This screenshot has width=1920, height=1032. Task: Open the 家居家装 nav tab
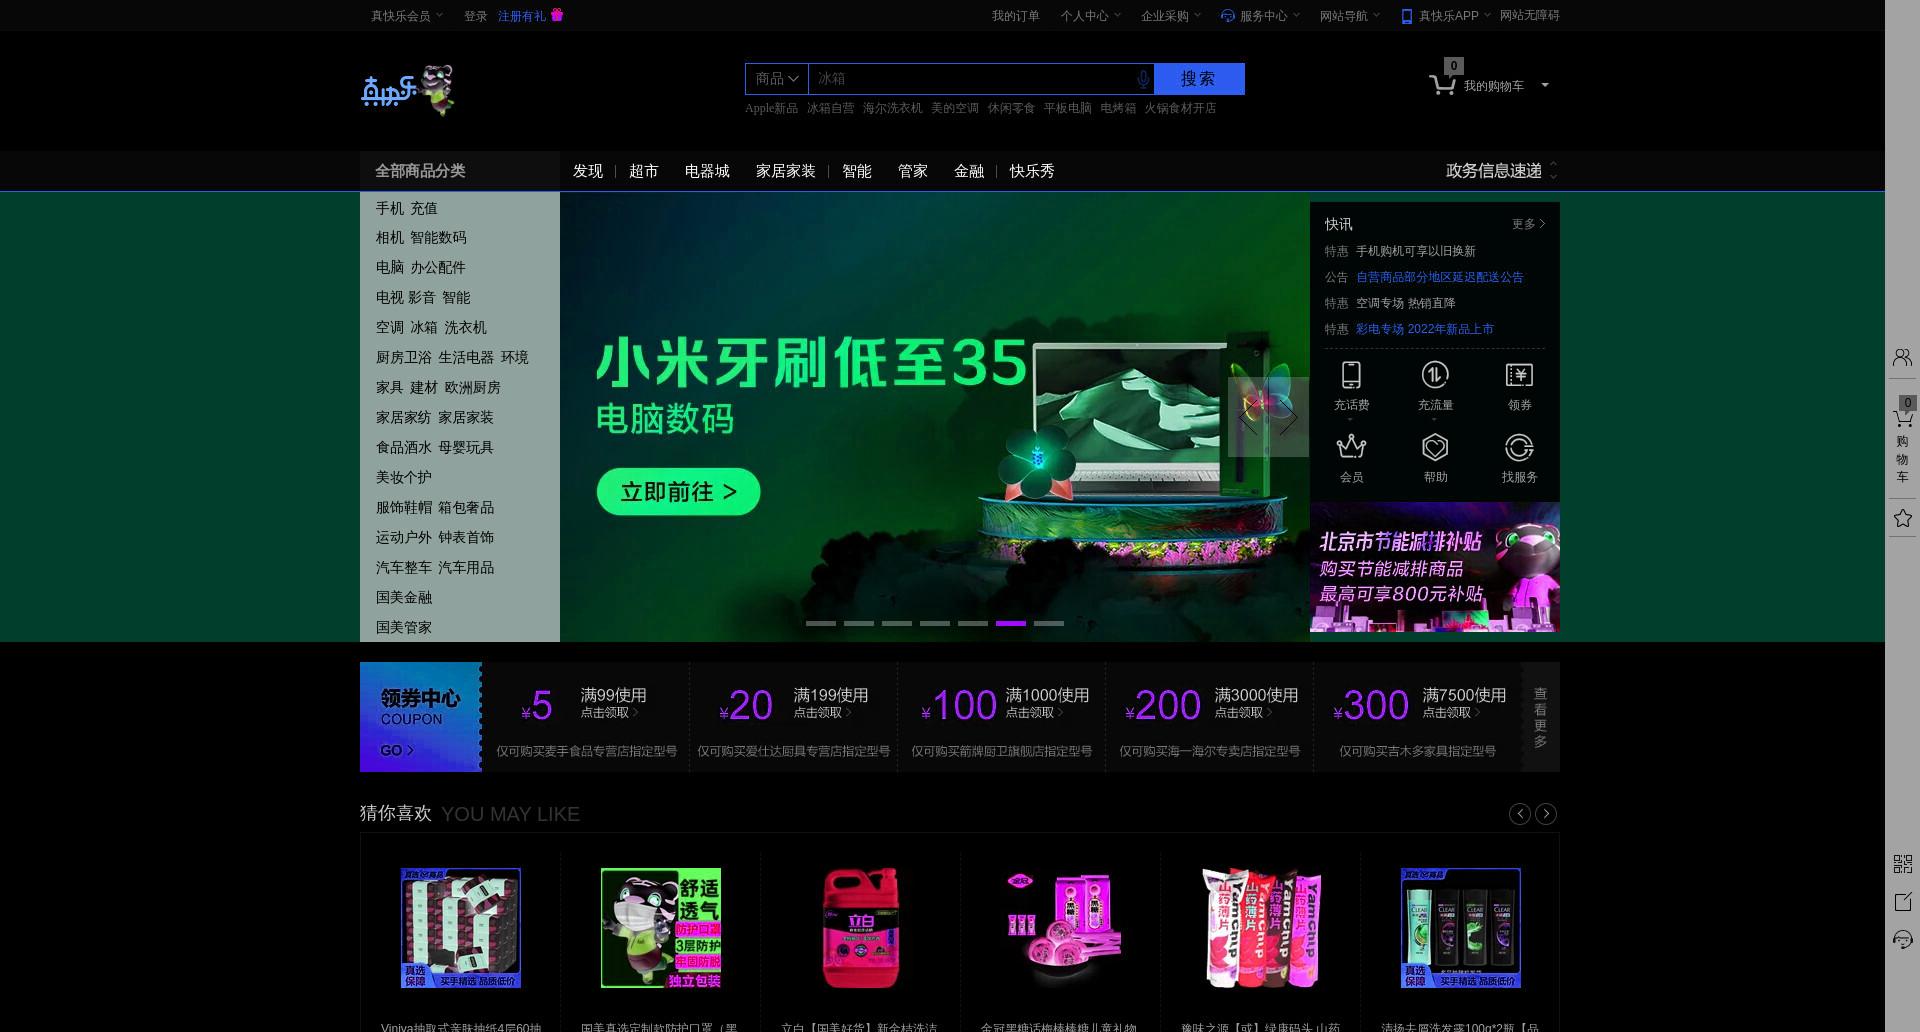tap(786, 171)
